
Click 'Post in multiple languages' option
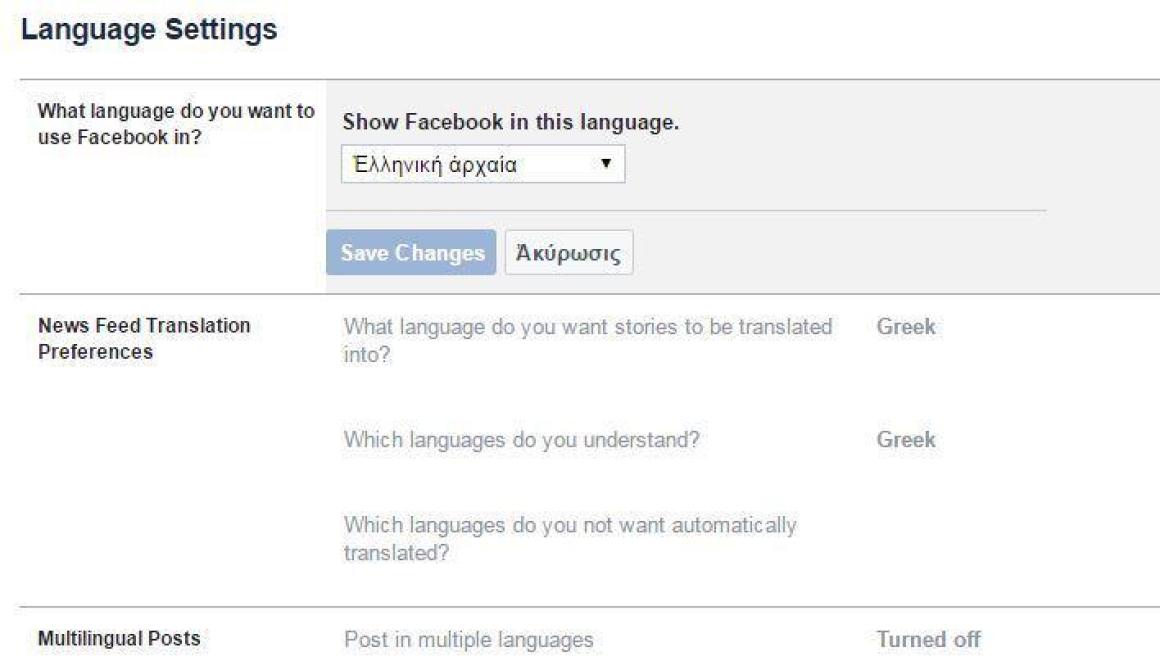pos(469,640)
